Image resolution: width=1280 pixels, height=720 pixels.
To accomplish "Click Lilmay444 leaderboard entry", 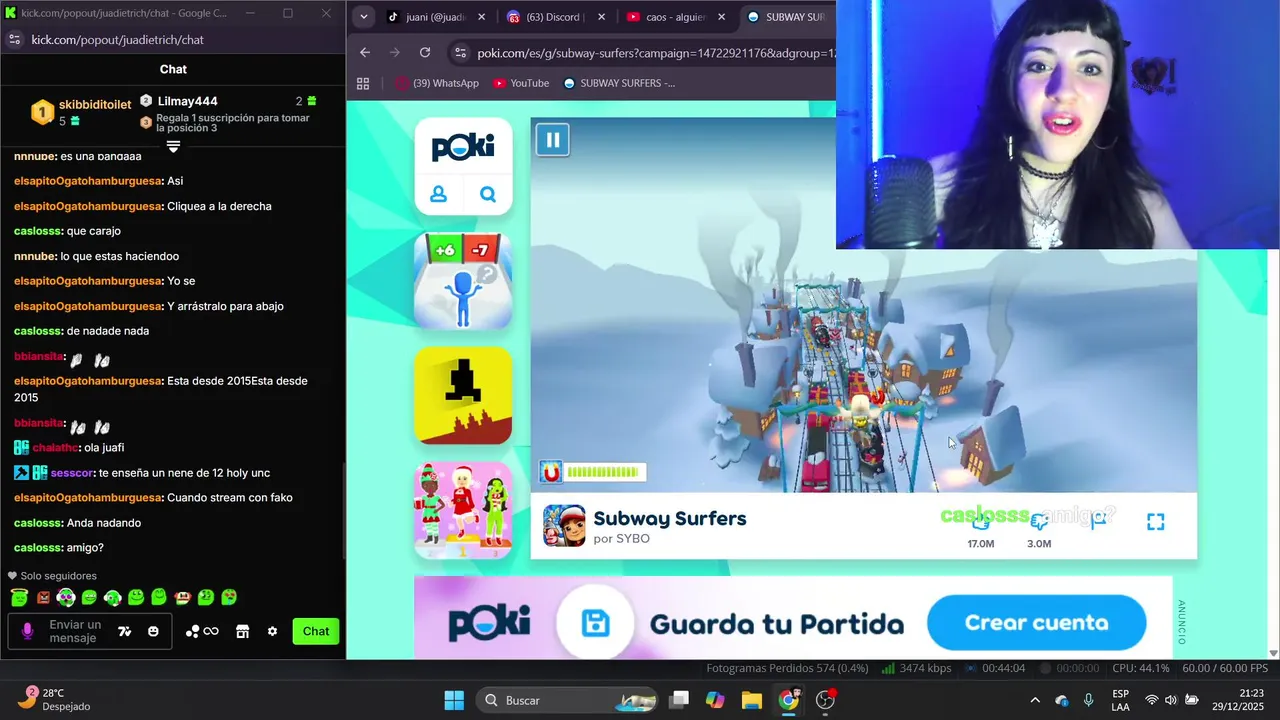I will pos(187,101).
